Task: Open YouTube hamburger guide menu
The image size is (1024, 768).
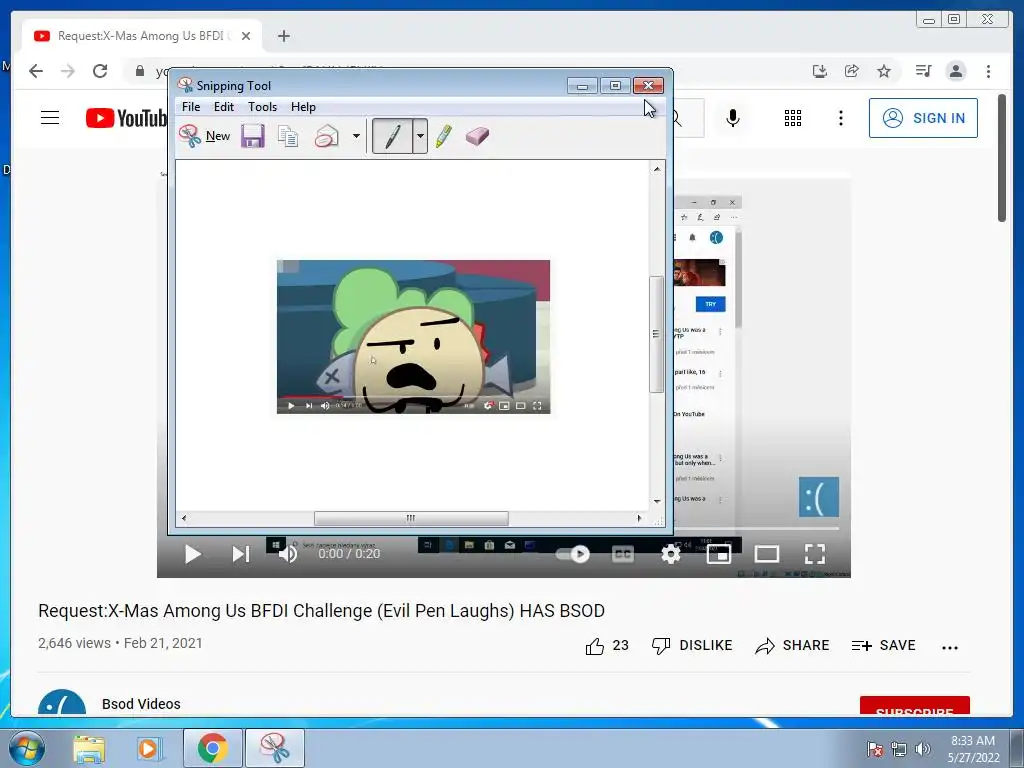Action: [x=50, y=118]
